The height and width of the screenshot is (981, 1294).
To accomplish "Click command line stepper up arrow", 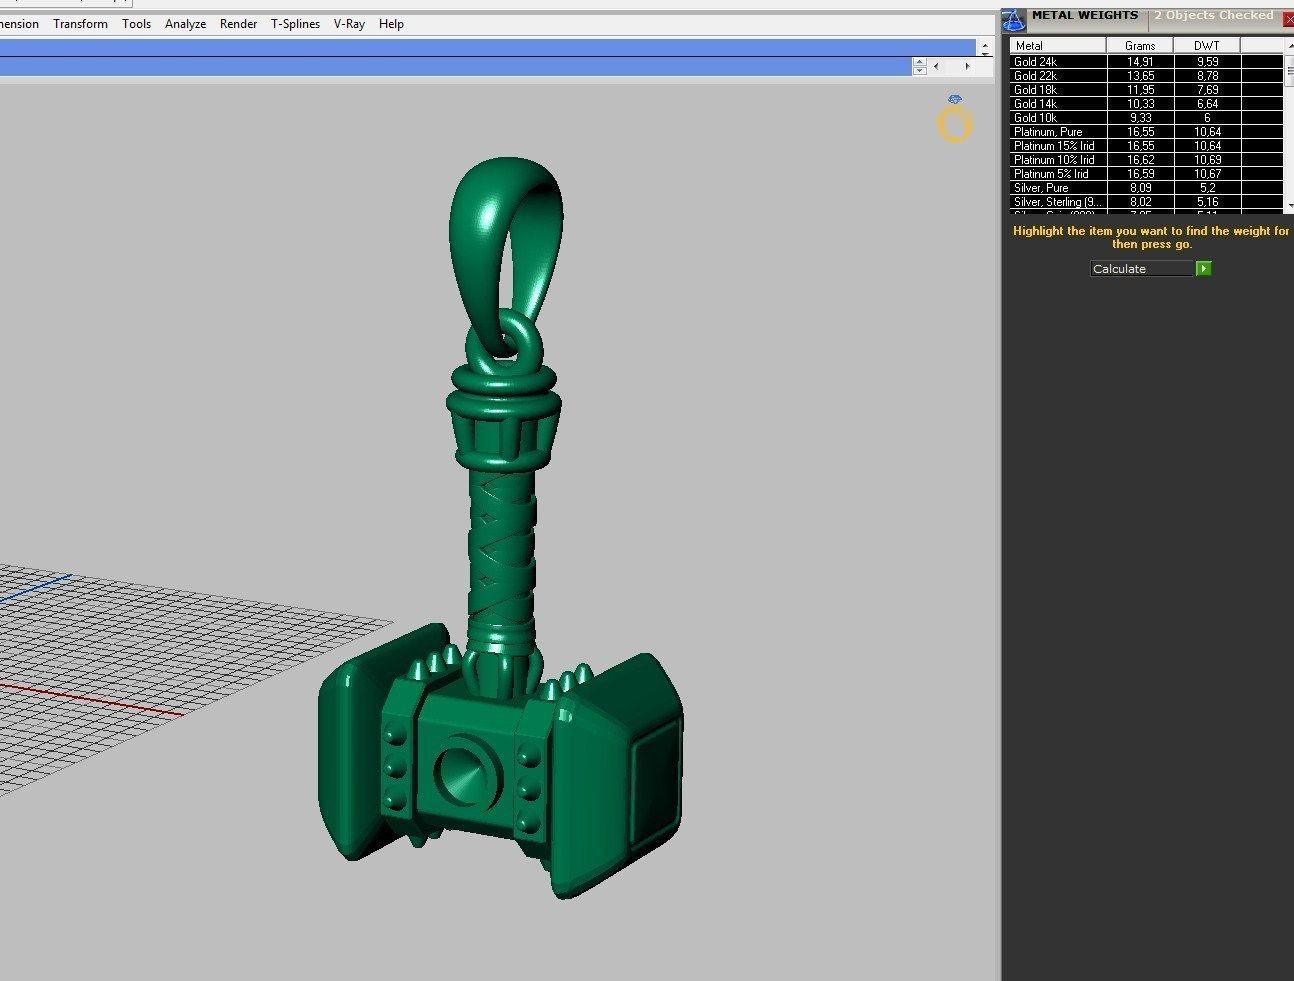I will point(919,62).
